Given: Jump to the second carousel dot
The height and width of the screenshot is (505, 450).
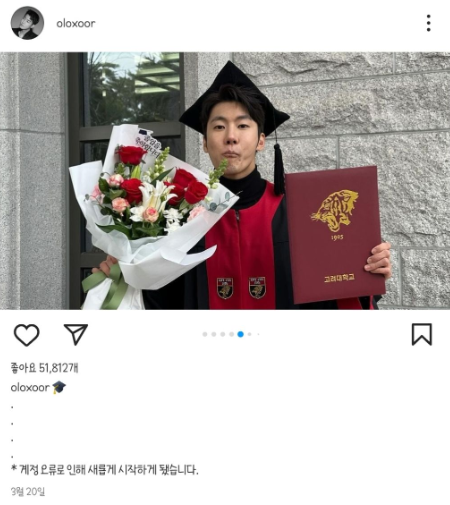Looking at the screenshot, I should (x=214, y=334).
